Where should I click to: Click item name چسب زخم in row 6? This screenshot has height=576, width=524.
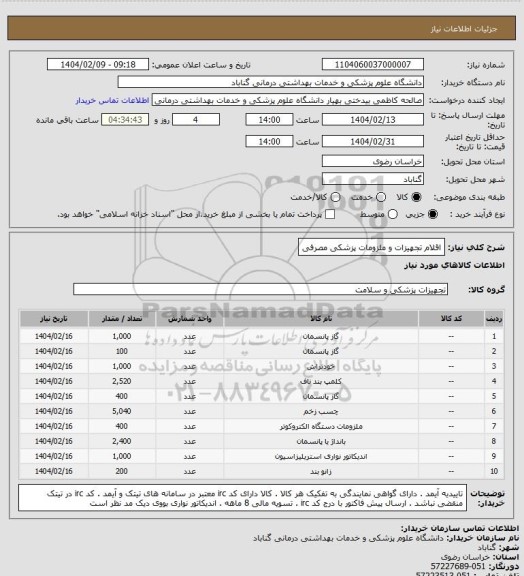click(321, 411)
